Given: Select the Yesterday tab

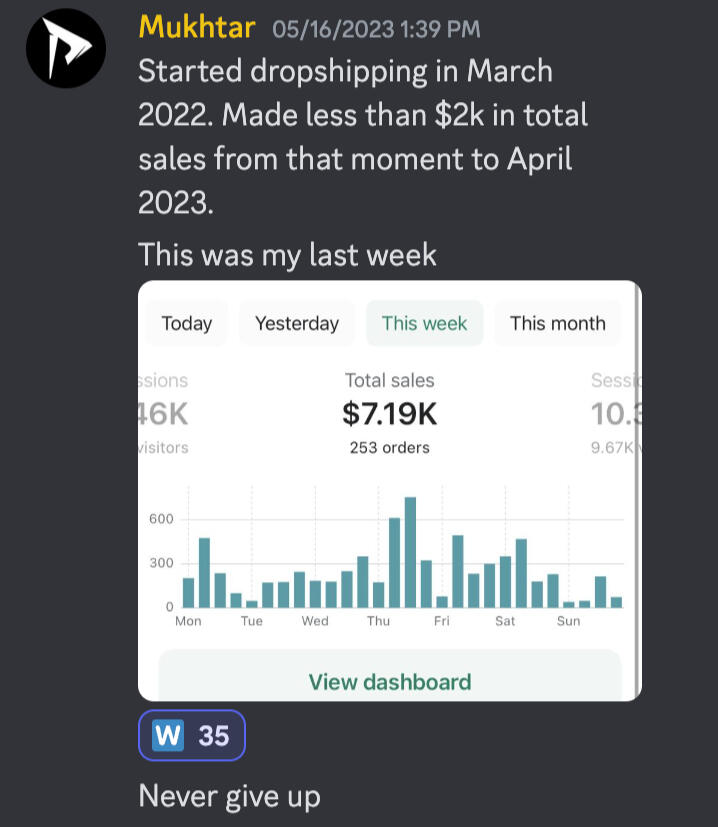Looking at the screenshot, I should [x=297, y=323].
